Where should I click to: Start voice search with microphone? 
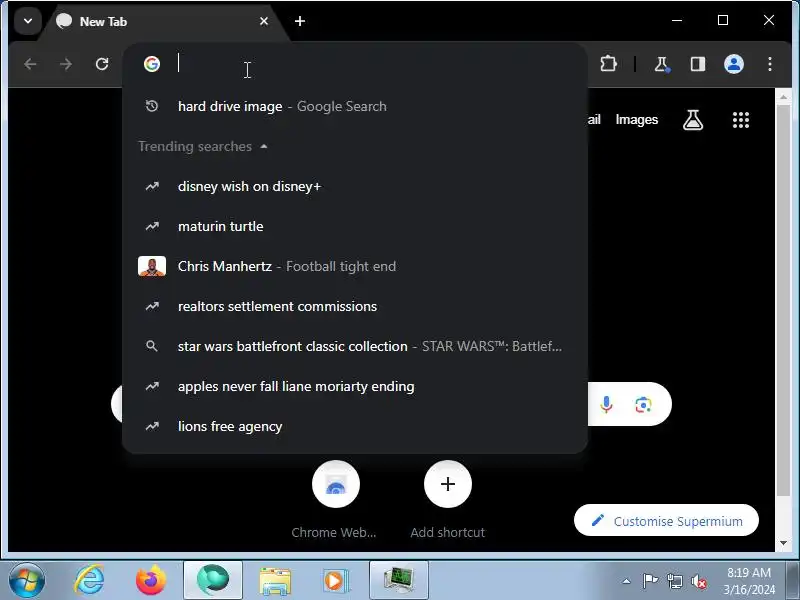(x=606, y=405)
